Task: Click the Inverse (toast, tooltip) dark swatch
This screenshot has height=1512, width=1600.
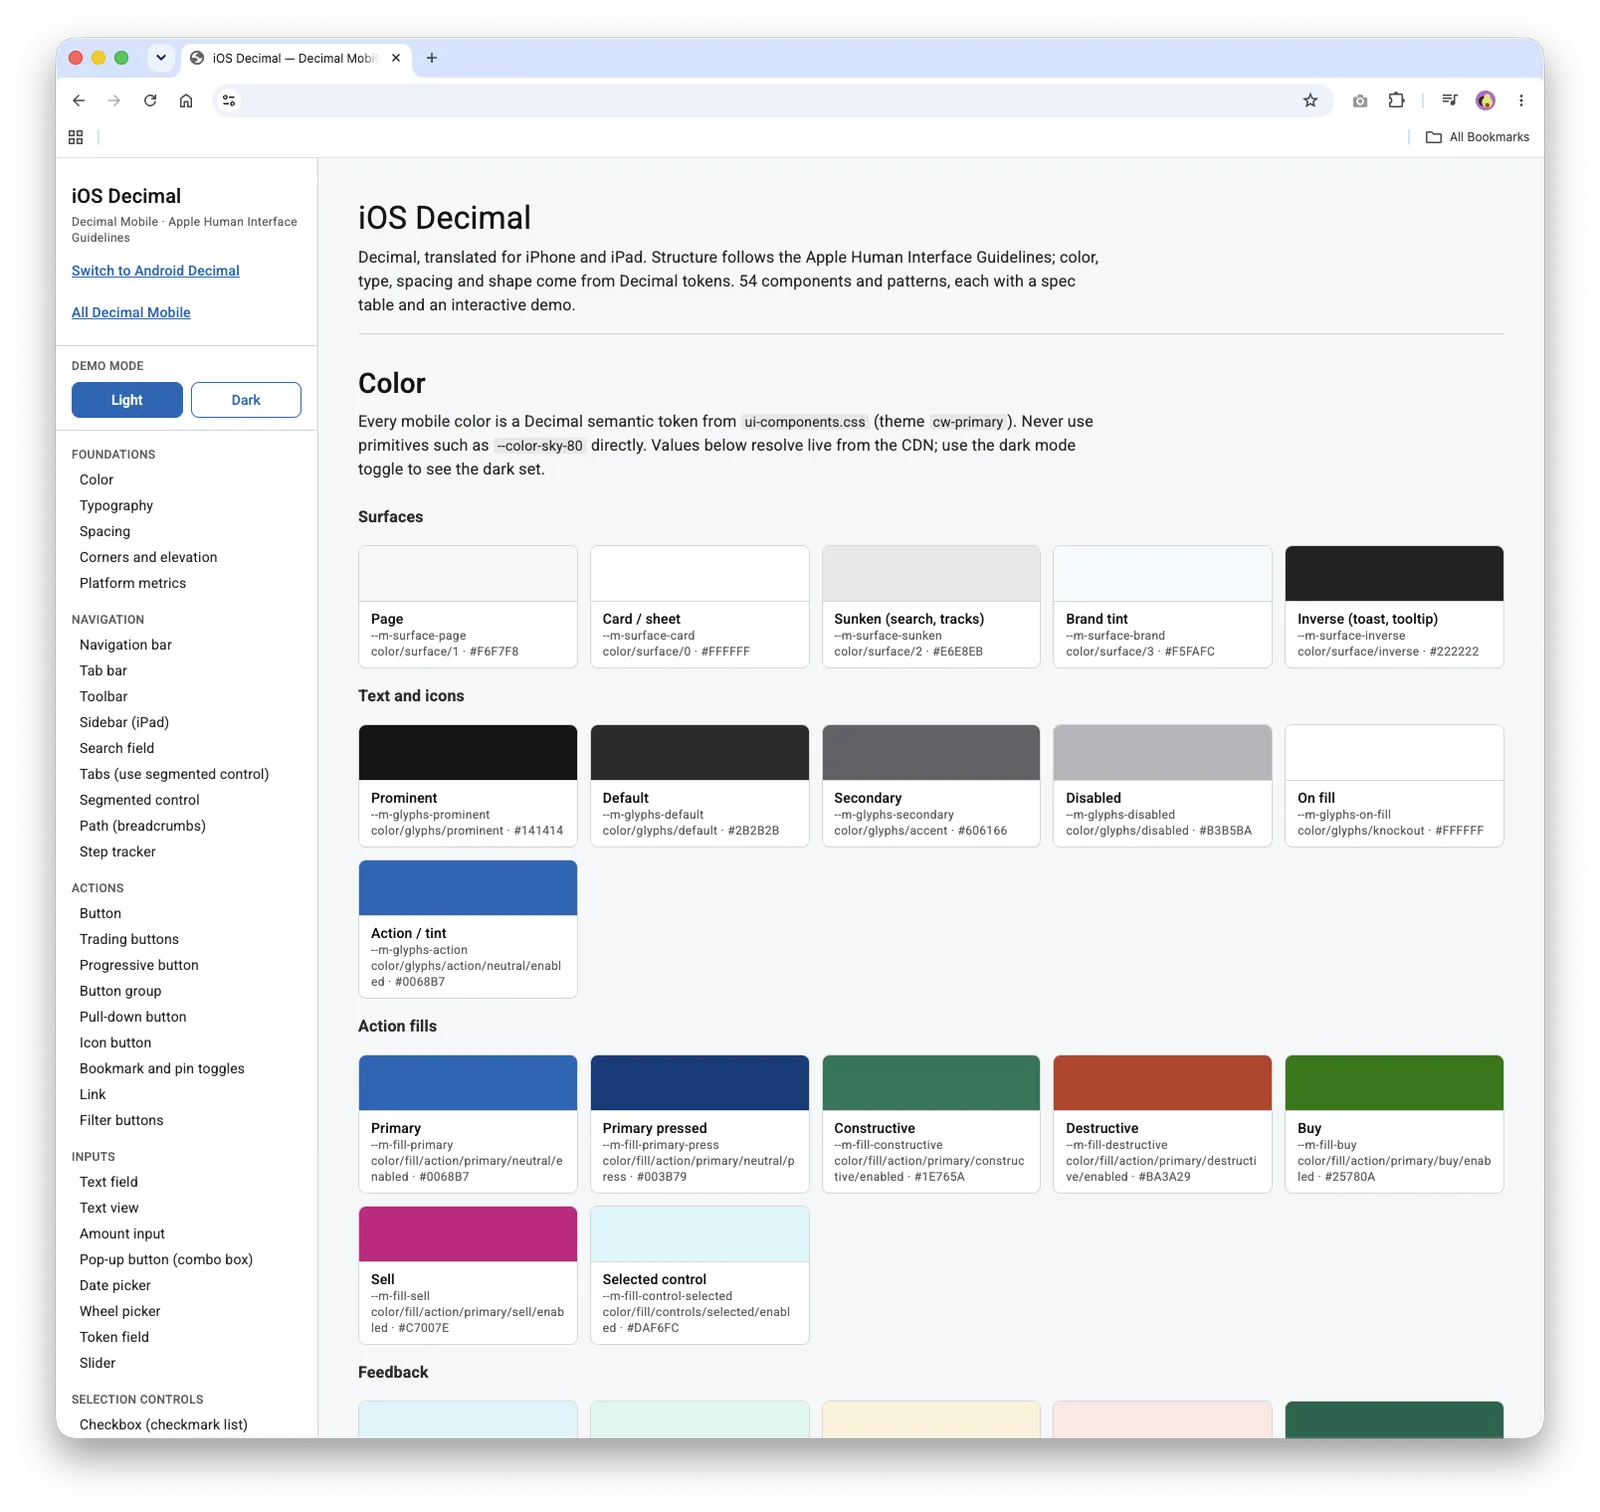Action: tap(1394, 574)
